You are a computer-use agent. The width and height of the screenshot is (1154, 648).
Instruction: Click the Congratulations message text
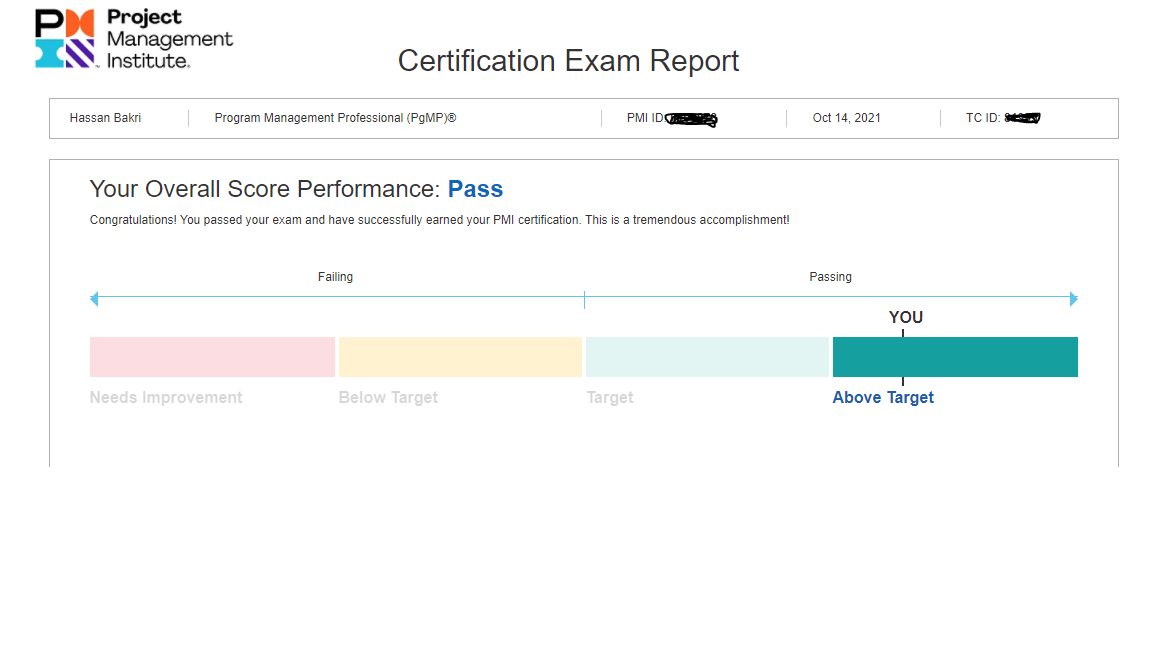coord(439,220)
